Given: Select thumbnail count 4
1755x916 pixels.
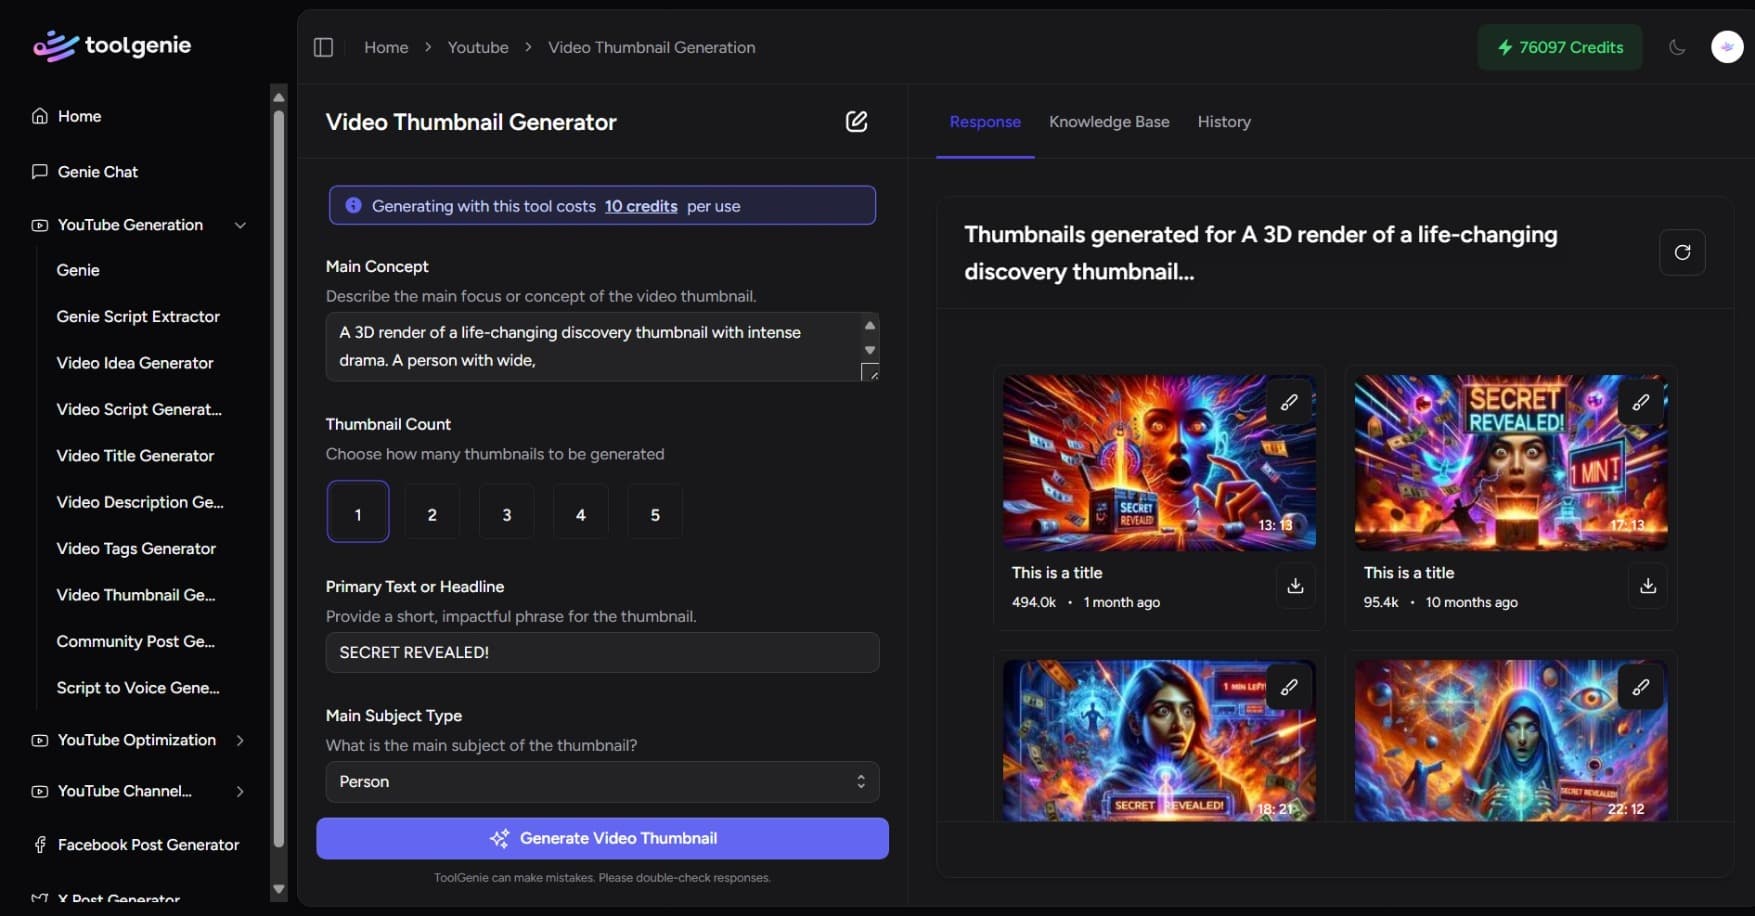Looking at the screenshot, I should pyautogui.click(x=581, y=512).
